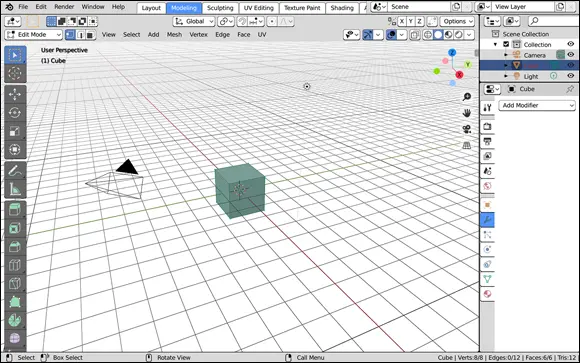Viewport: 580px width, 363px height.
Task: Toggle camera view with camera icon
Action: [x=467, y=129]
